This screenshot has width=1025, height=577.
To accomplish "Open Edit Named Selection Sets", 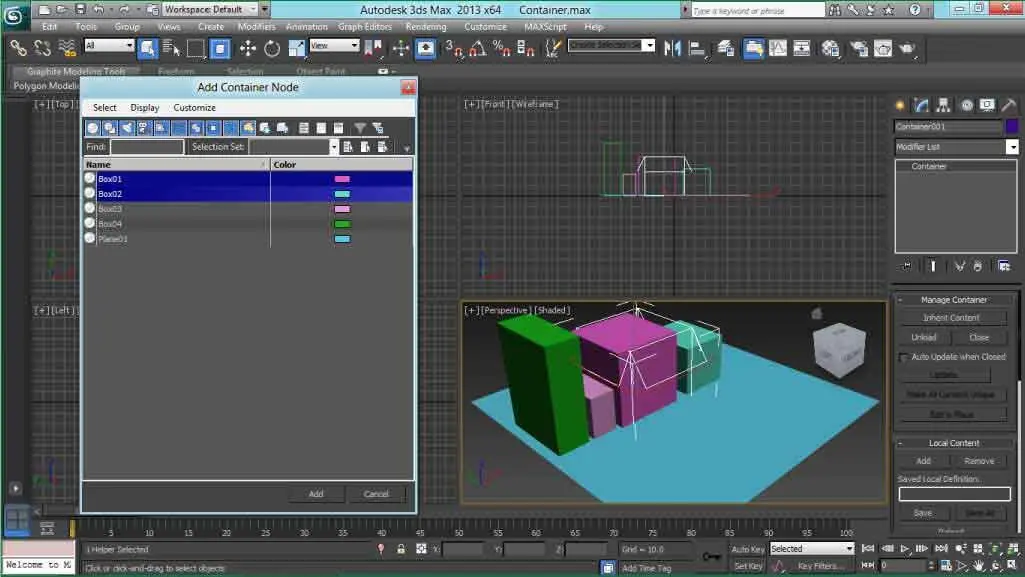I will tap(553, 48).
